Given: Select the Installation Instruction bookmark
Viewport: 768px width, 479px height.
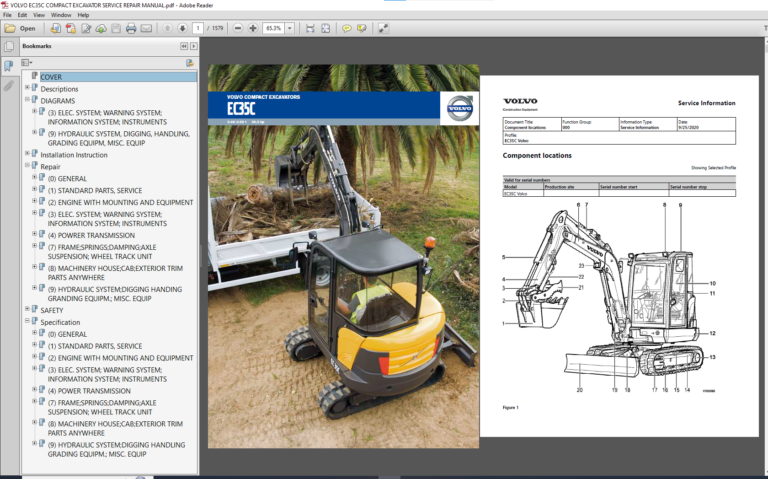Looking at the screenshot, I should 74,155.
